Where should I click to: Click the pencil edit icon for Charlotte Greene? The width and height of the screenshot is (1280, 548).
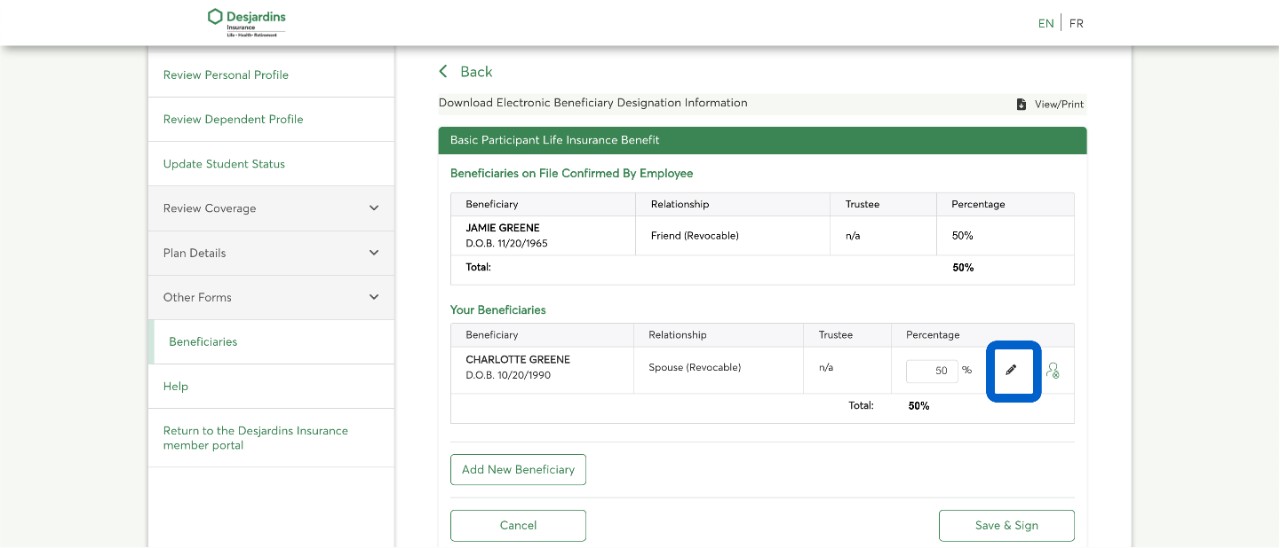click(1011, 370)
